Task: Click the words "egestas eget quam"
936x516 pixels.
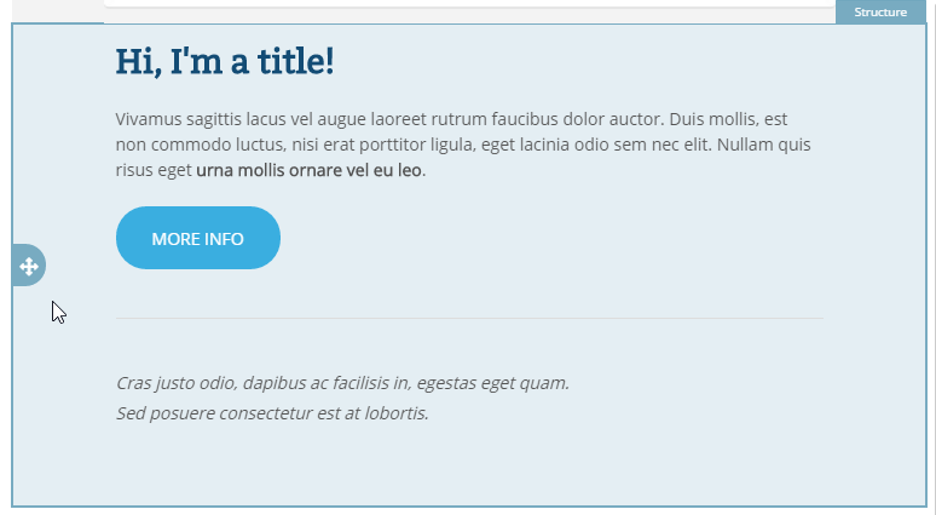Action: 492,383
